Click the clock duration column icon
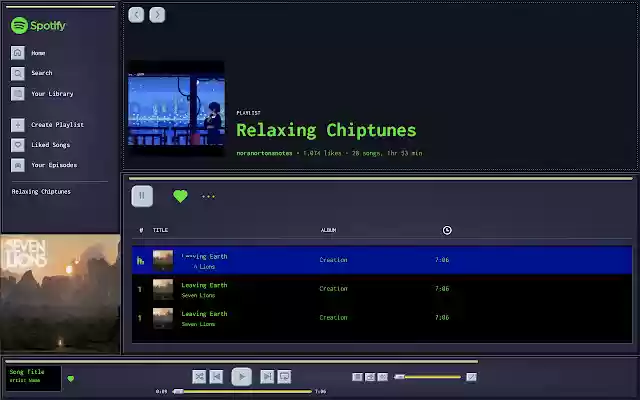The width and height of the screenshot is (640, 400). point(447,230)
